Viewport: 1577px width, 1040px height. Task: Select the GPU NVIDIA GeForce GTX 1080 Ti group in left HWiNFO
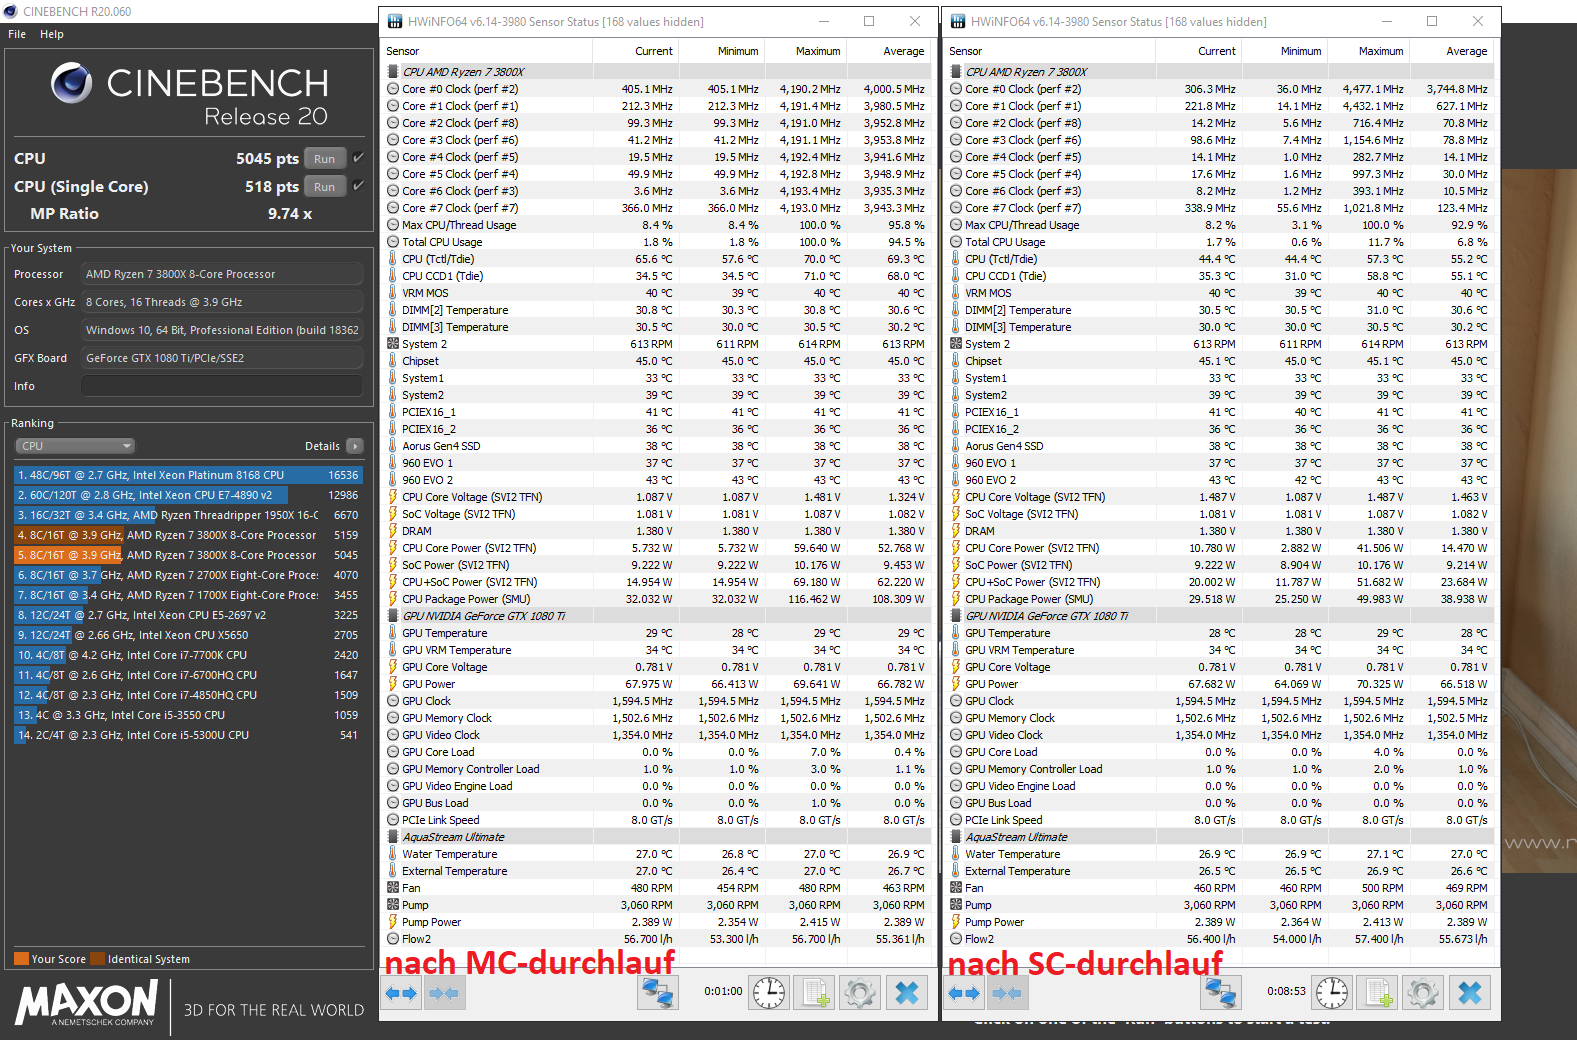[x=656, y=616]
